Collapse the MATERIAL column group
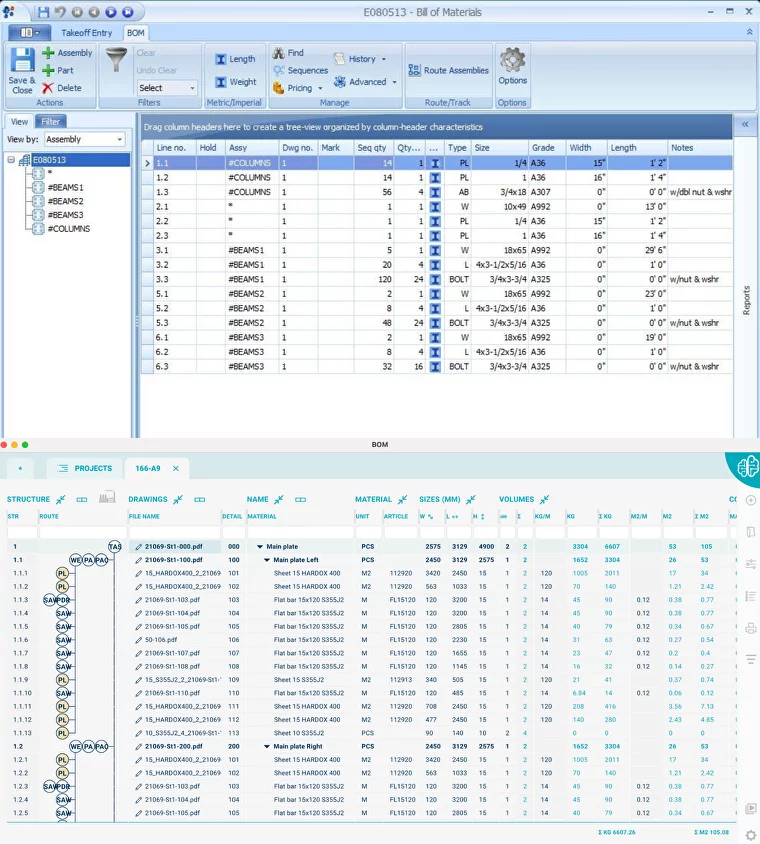Screen dimensions: 760x844 coord(403,500)
